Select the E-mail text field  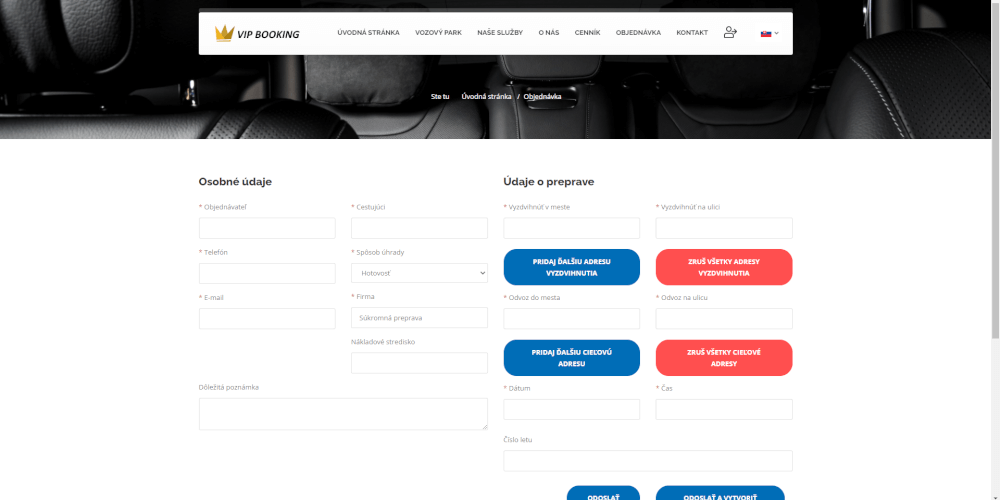(x=267, y=319)
